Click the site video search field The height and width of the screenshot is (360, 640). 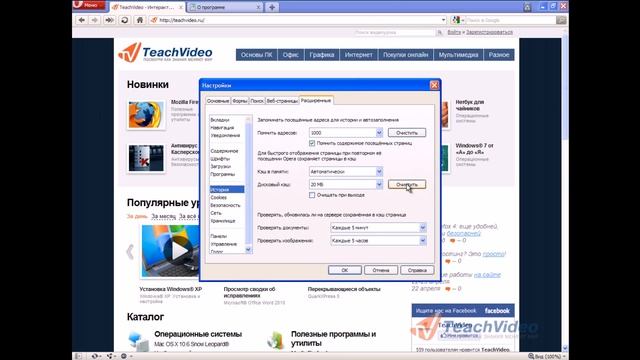394,32
